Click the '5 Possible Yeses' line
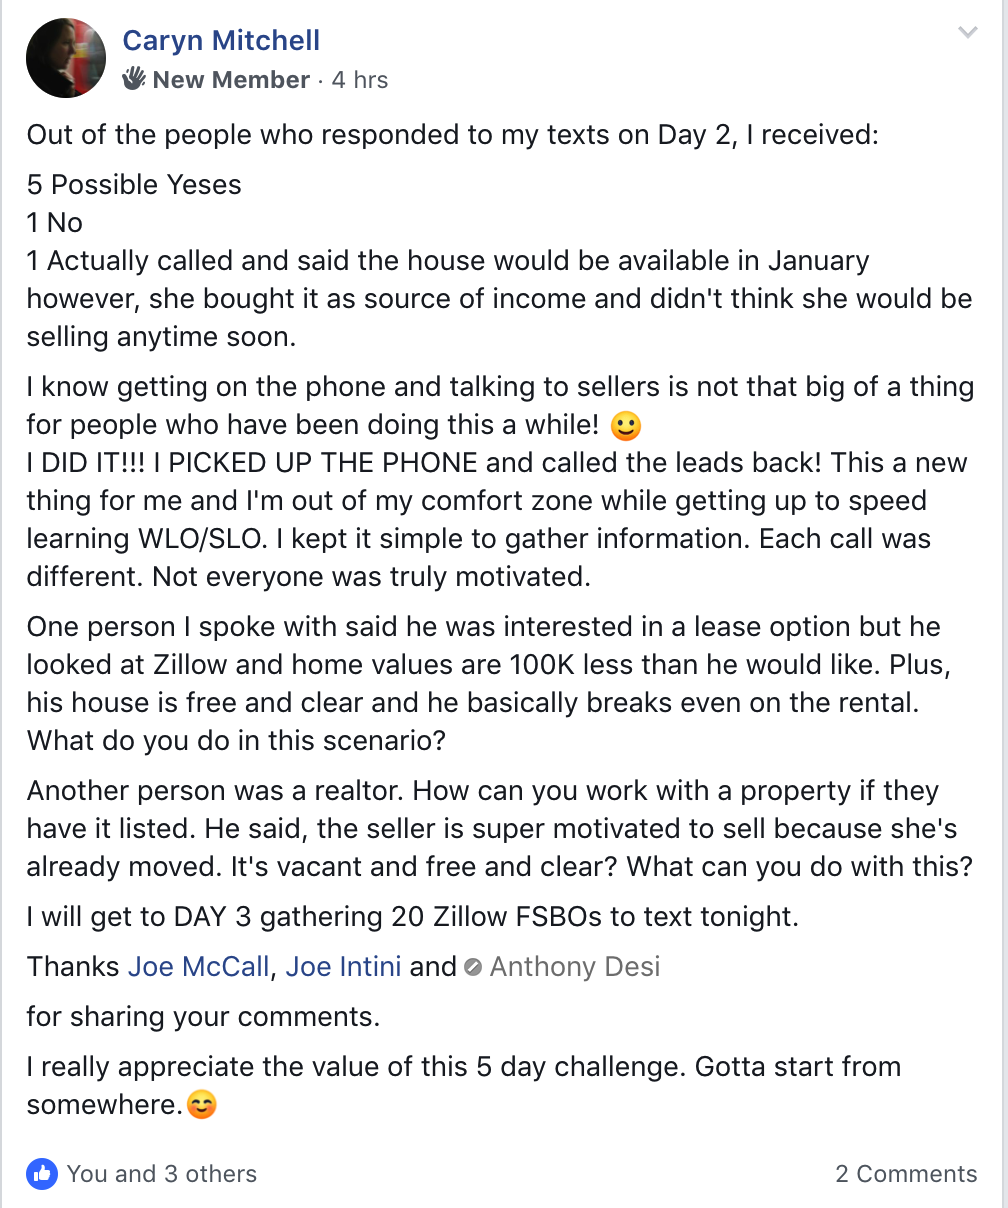1008x1208 pixels. pos(134,185)
